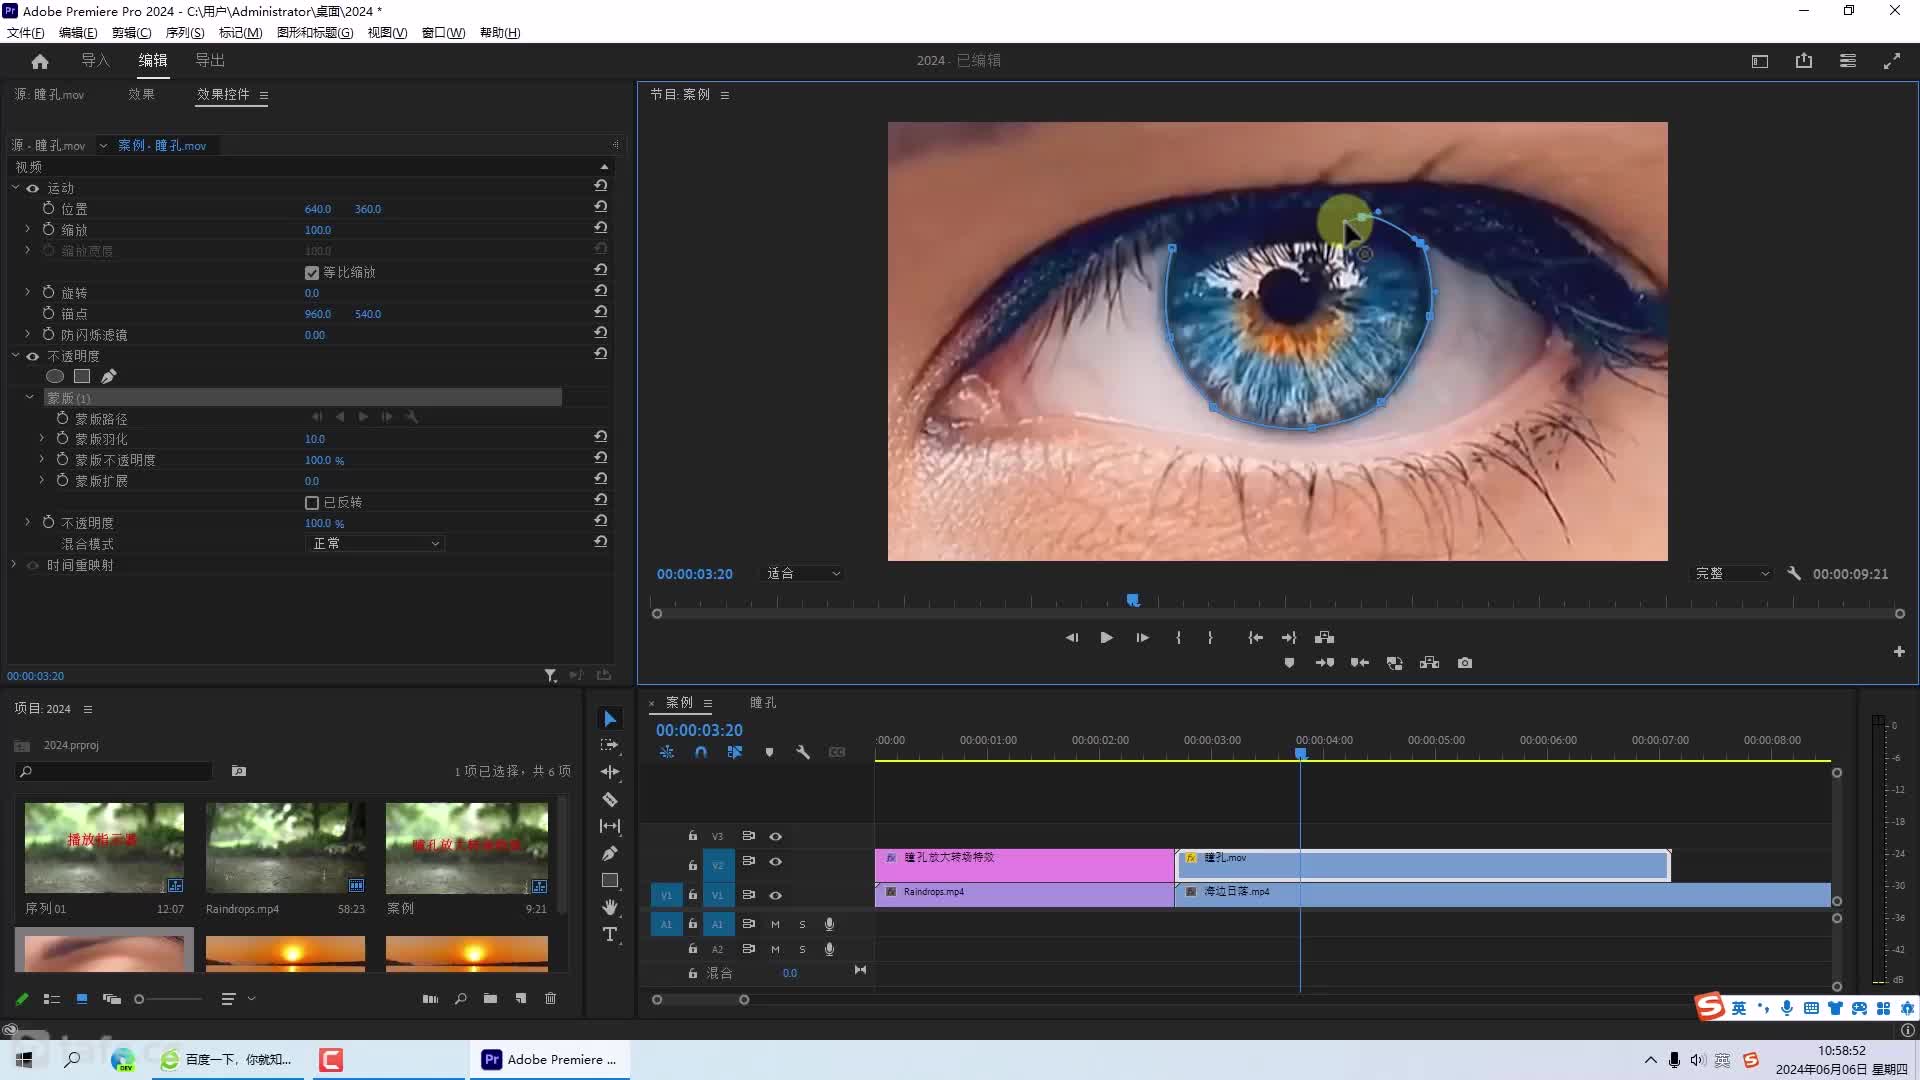Toggle 蒙版羽化 stopwatch animation

click(62, 438)
